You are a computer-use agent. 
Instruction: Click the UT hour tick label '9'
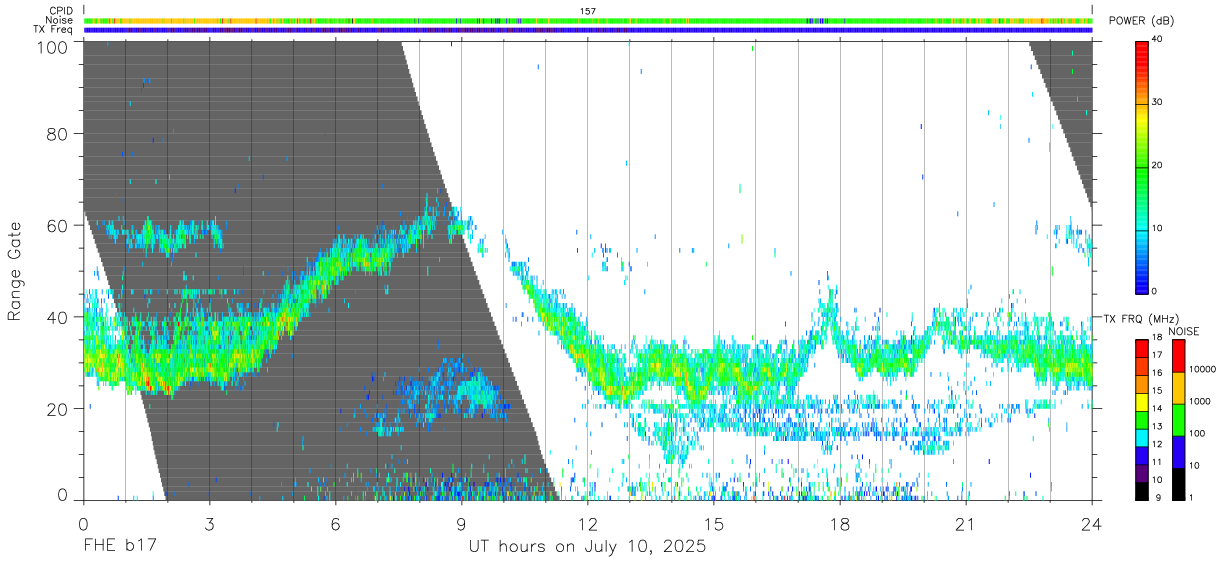coord(462,523)
